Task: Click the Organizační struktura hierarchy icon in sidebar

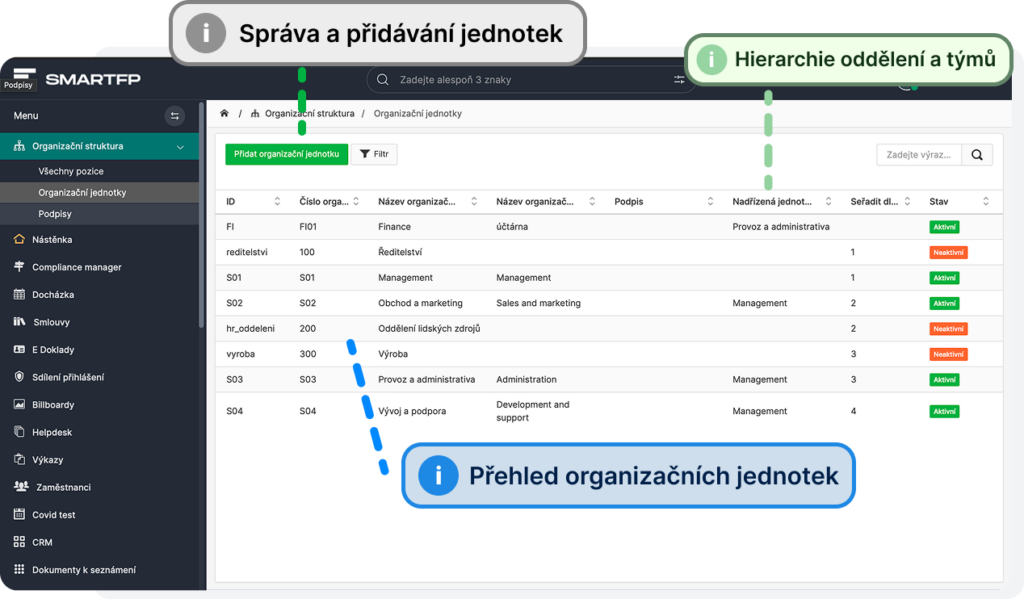Action: 19,146
